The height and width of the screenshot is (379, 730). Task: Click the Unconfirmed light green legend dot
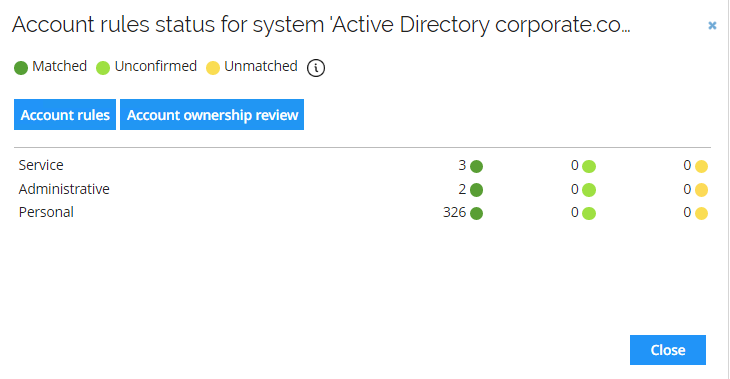(x=103, y=68)
